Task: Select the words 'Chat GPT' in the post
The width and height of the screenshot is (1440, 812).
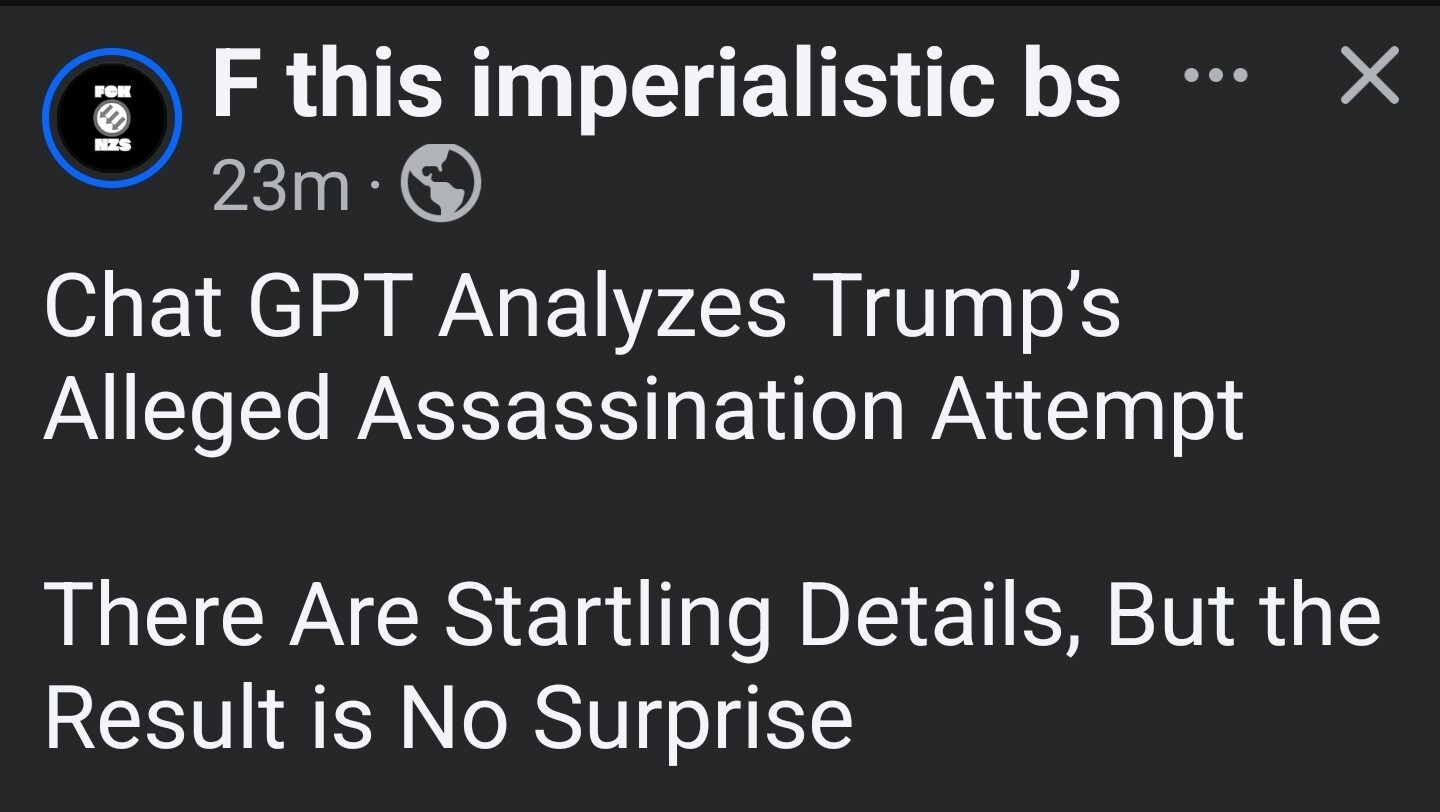Action: coord(227,306)
